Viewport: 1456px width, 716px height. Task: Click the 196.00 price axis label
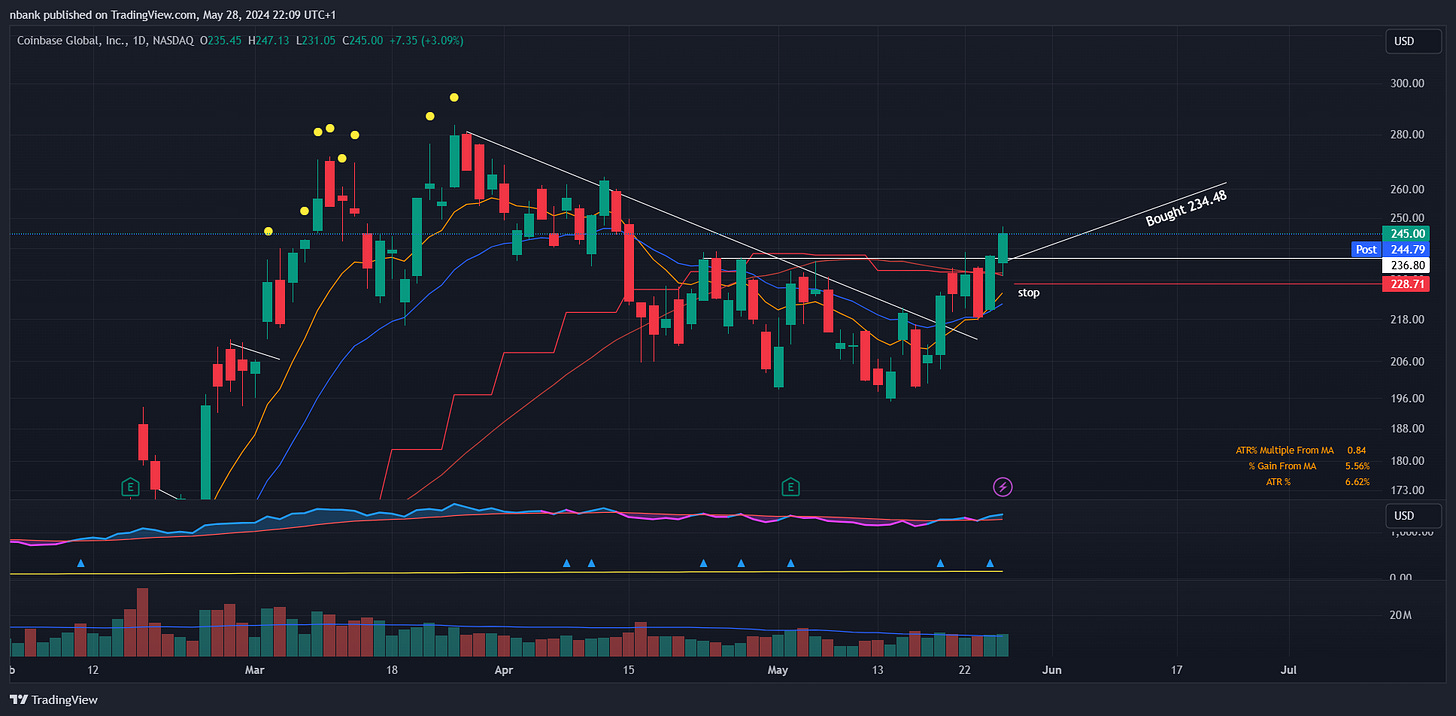pyautogui.click(x=1408, y=398)
